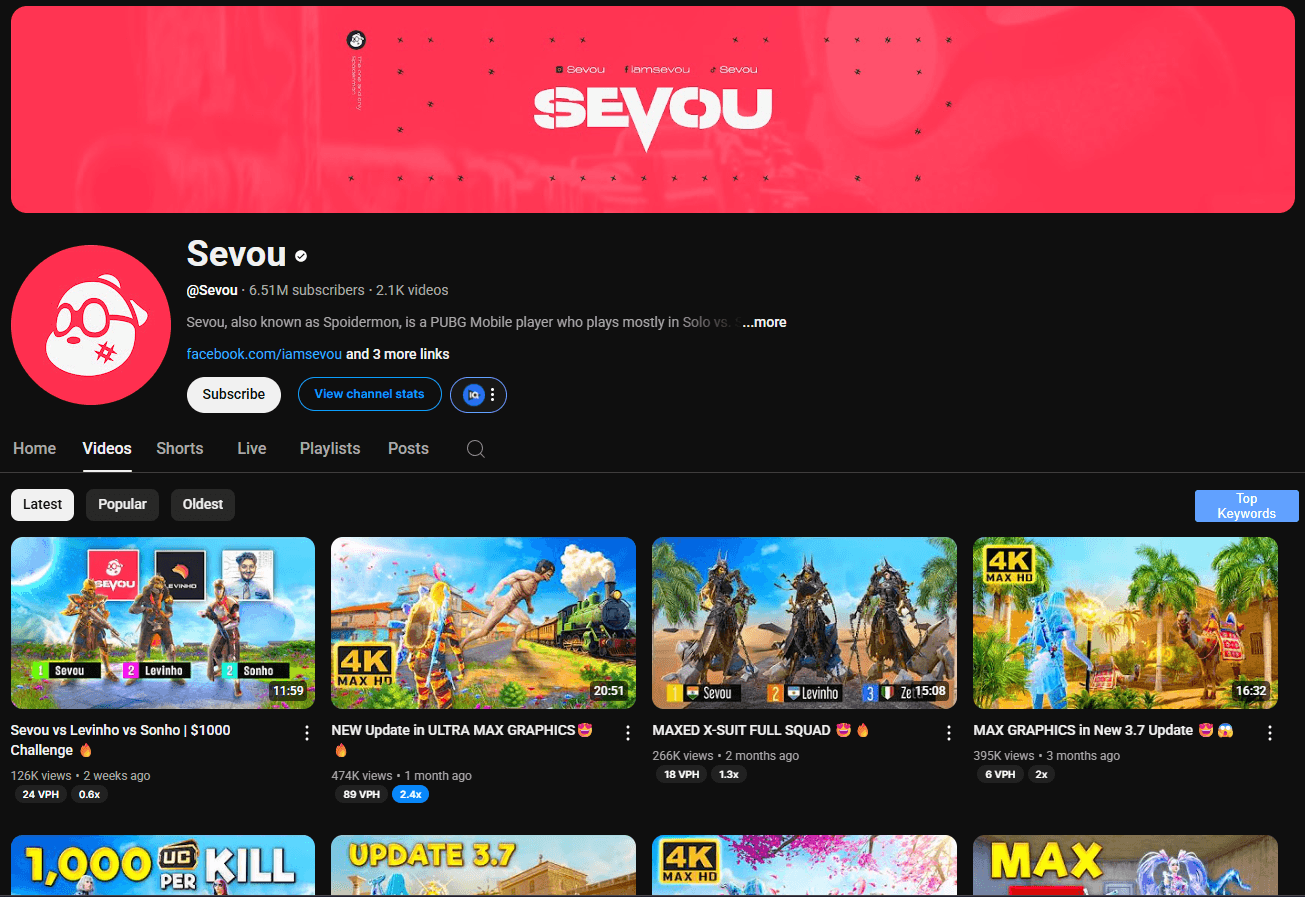The height and width of the screenshot is (897, 1305).
Task: Click the '6 VPH' badge
Action: pos(1000,774)
